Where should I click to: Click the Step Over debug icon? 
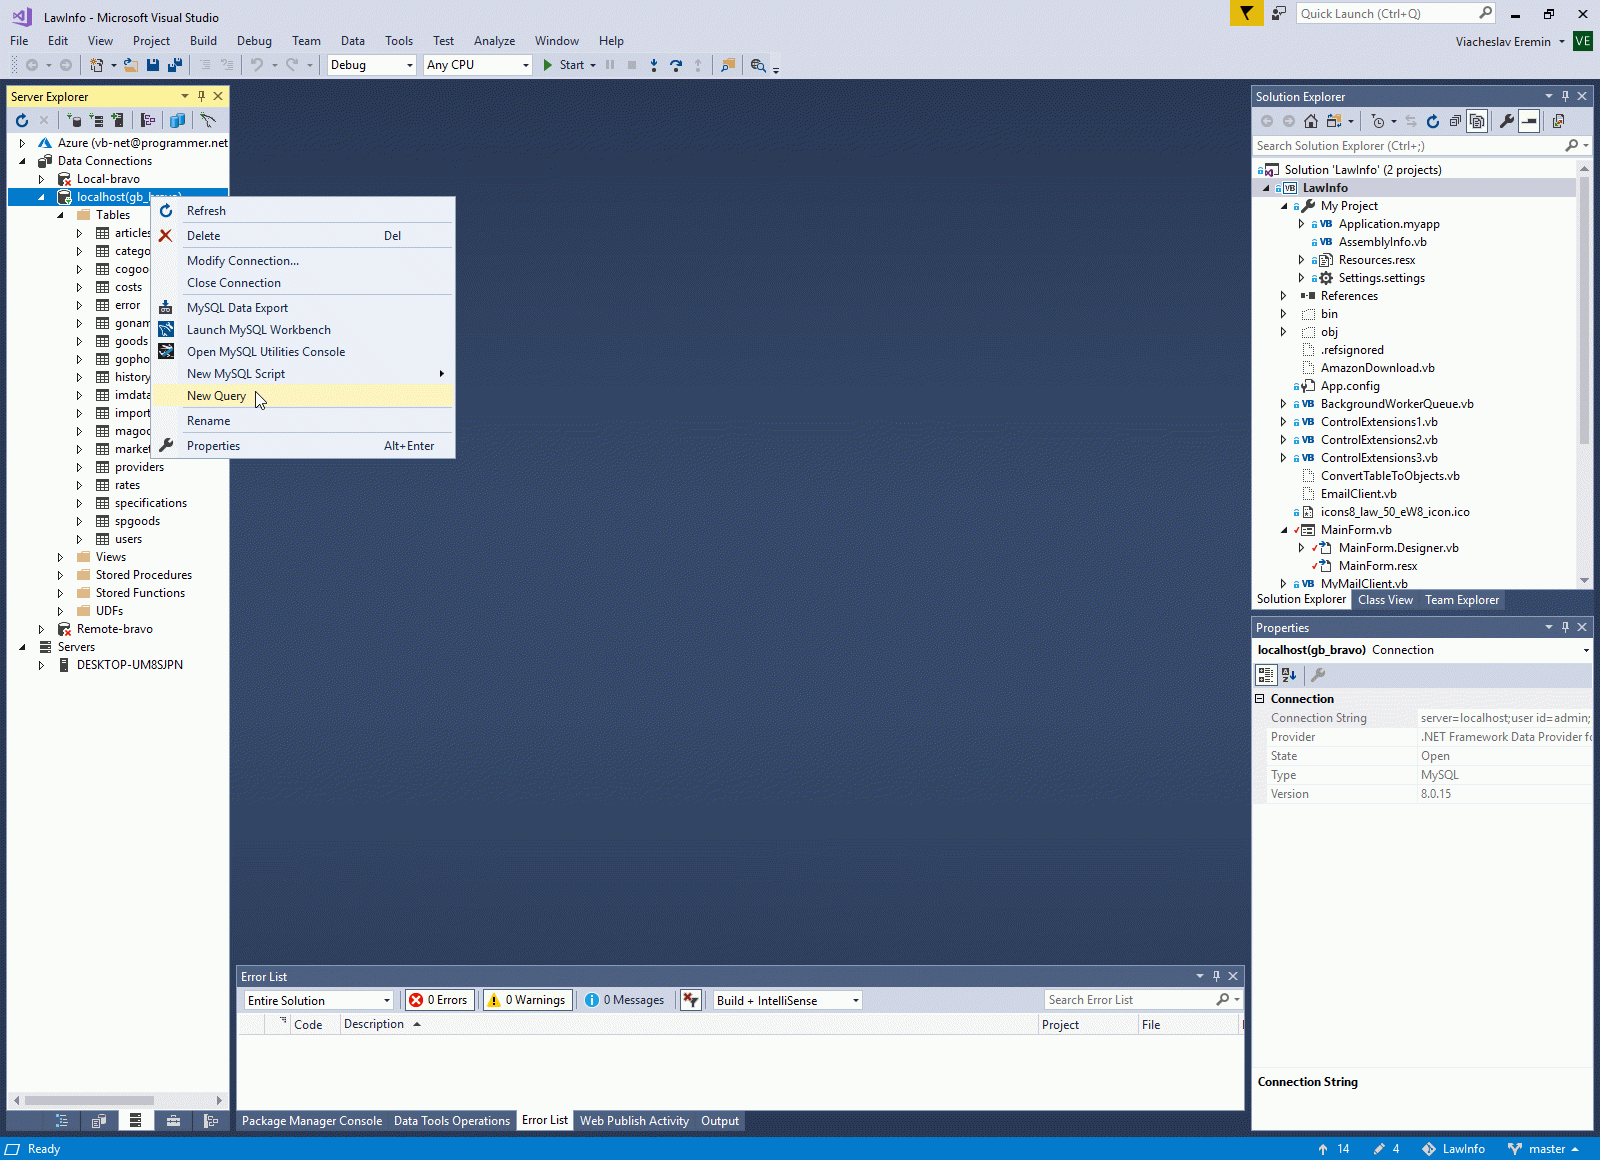pyautogui.click(x=676, y=65)
